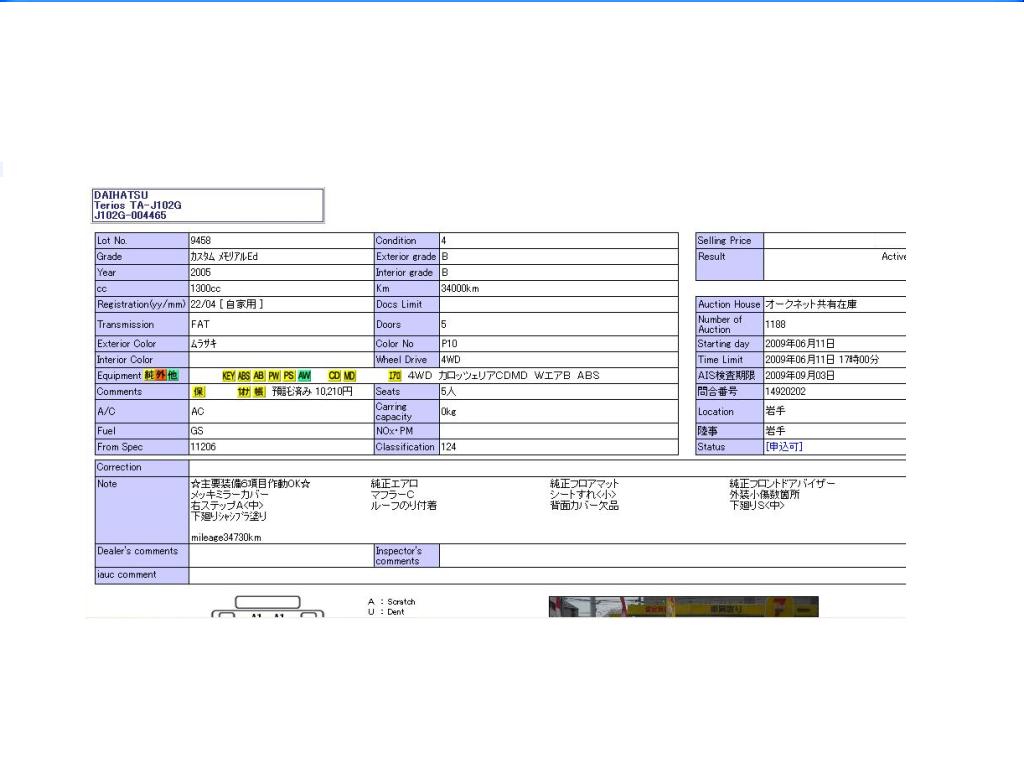Click the AB airbag badge
1024x768 pixels.
[x=259, y=376]
